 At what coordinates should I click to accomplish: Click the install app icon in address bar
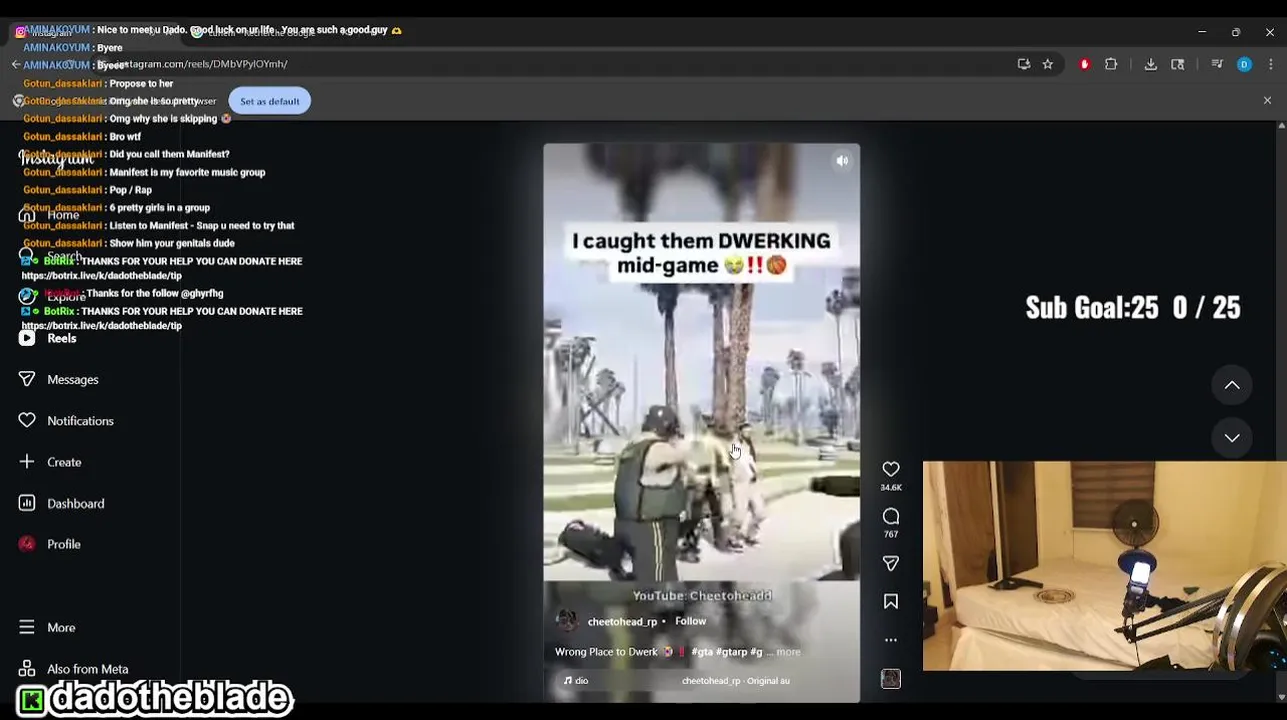(x=1023, y=64)
